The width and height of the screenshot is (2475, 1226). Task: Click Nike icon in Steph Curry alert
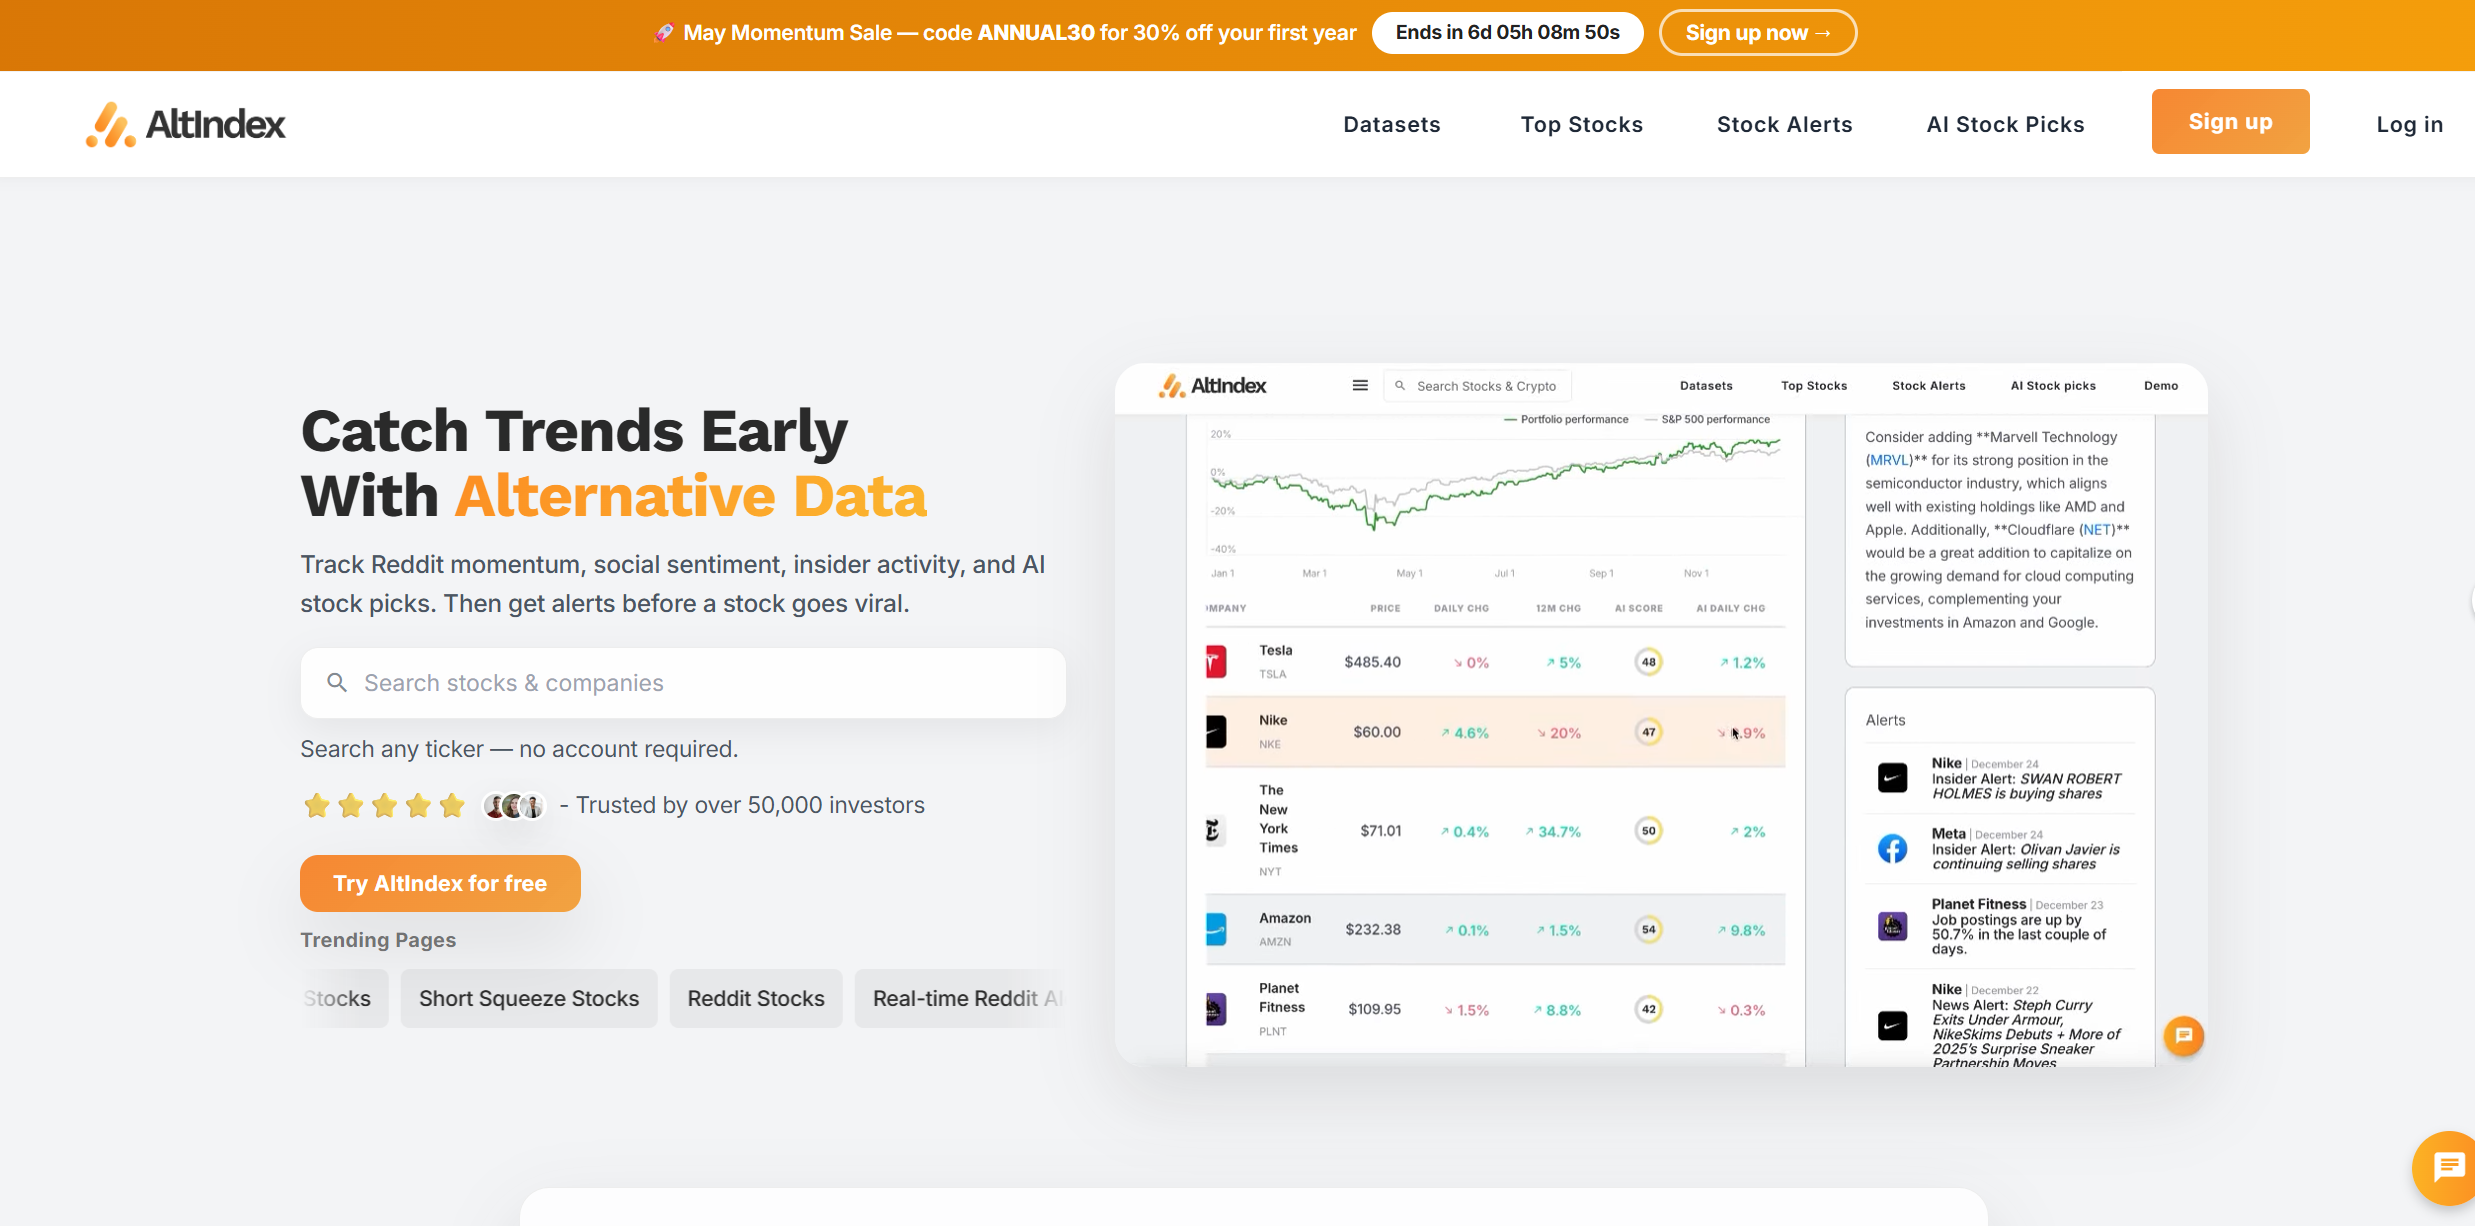1892,1025
